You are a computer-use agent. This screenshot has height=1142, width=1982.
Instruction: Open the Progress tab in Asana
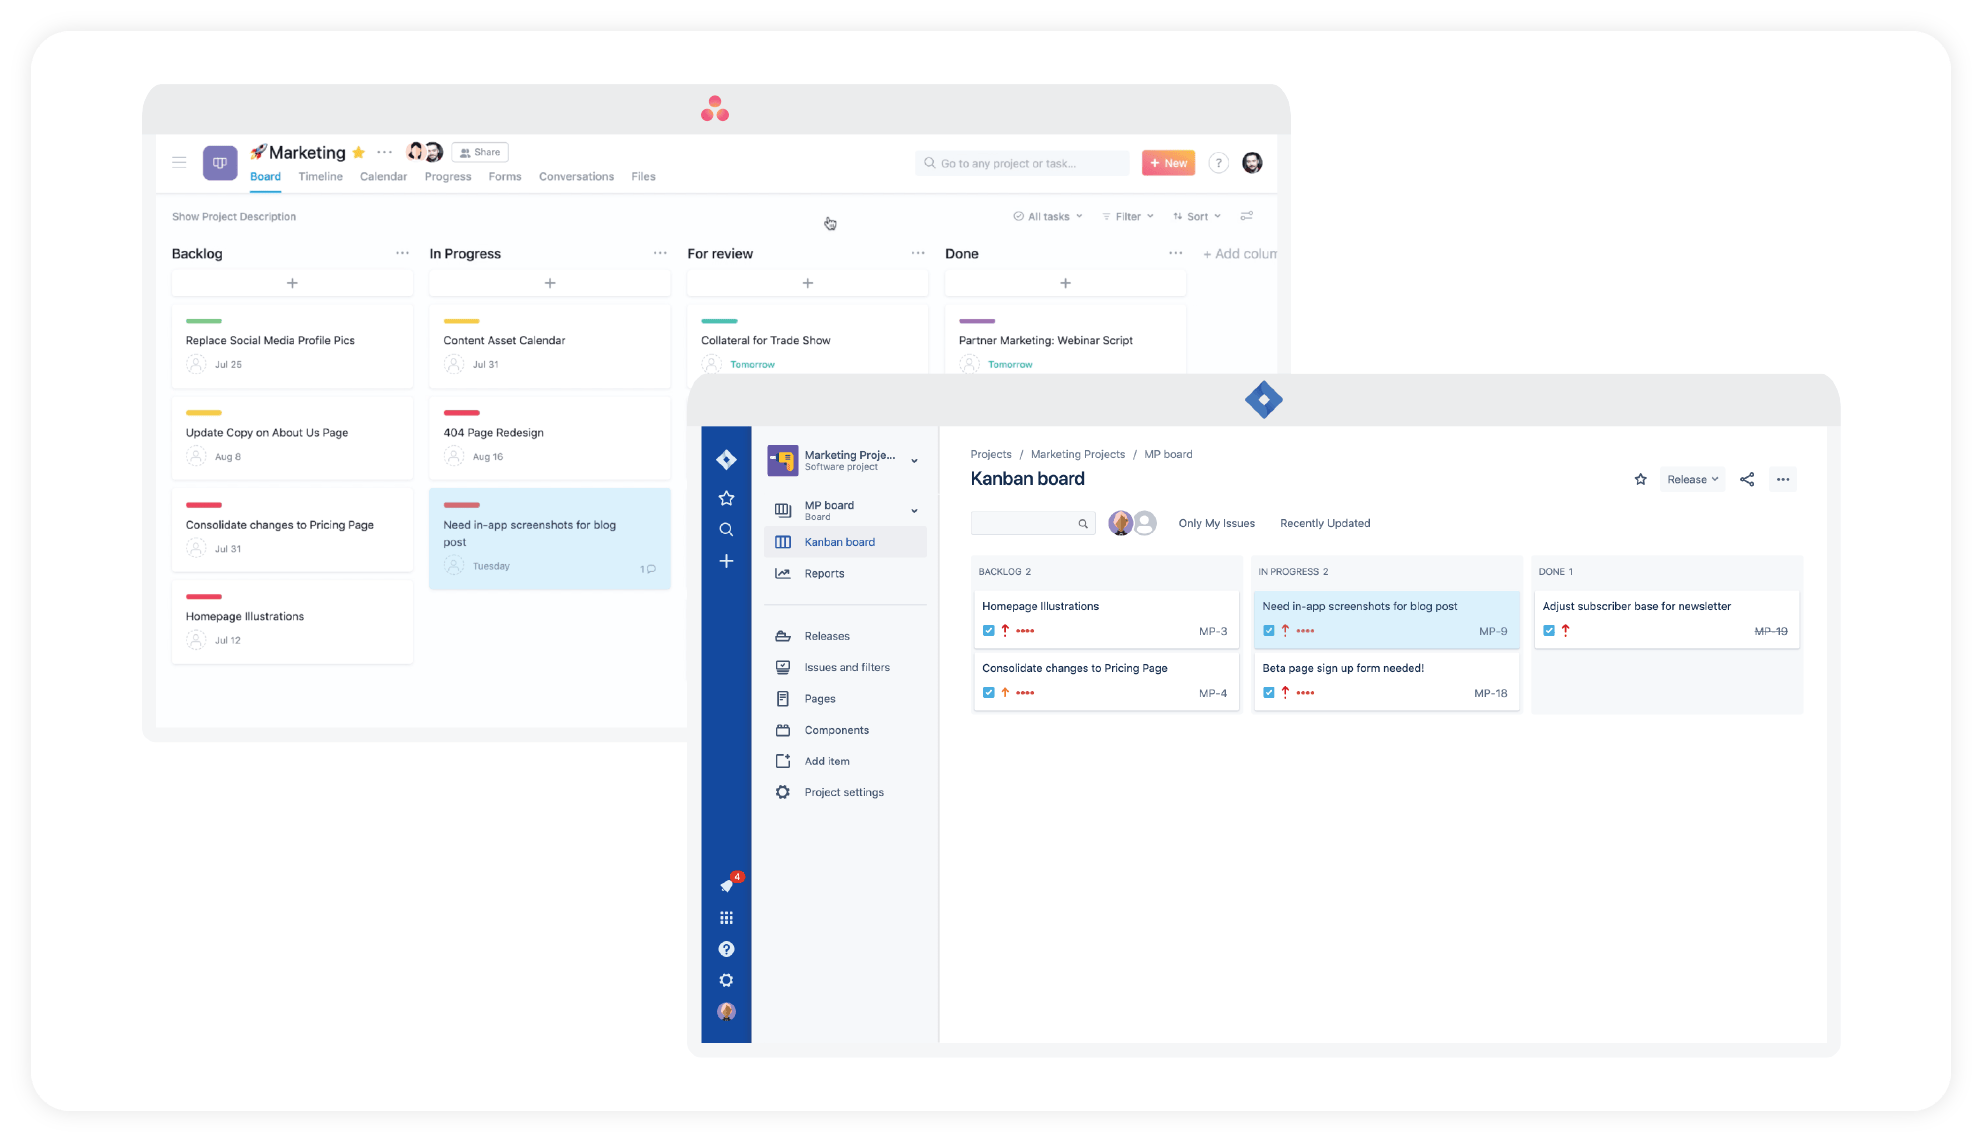click(x=448, y=177)
